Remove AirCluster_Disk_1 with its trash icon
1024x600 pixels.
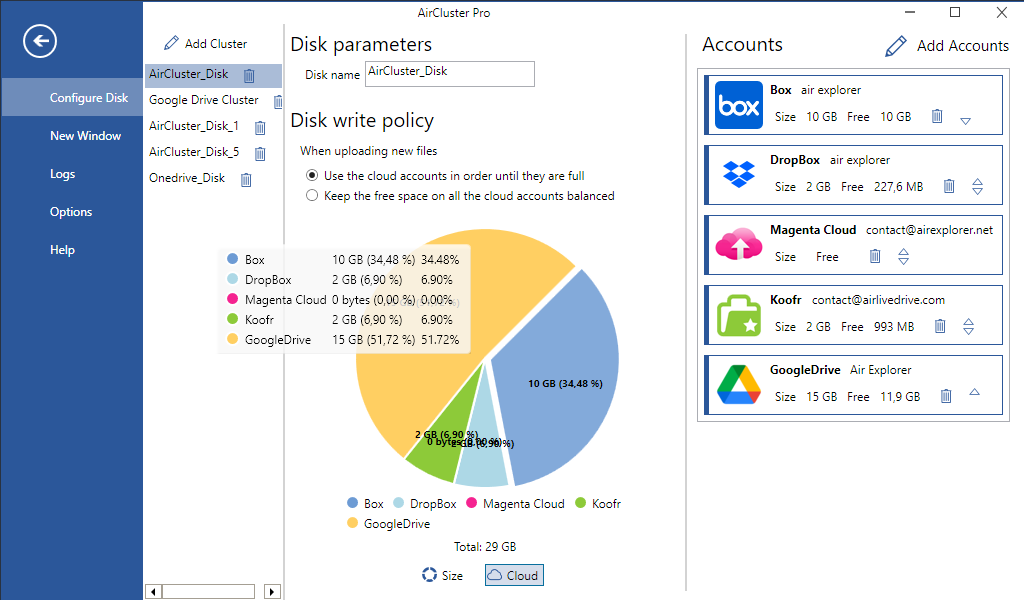coord(260,127)
